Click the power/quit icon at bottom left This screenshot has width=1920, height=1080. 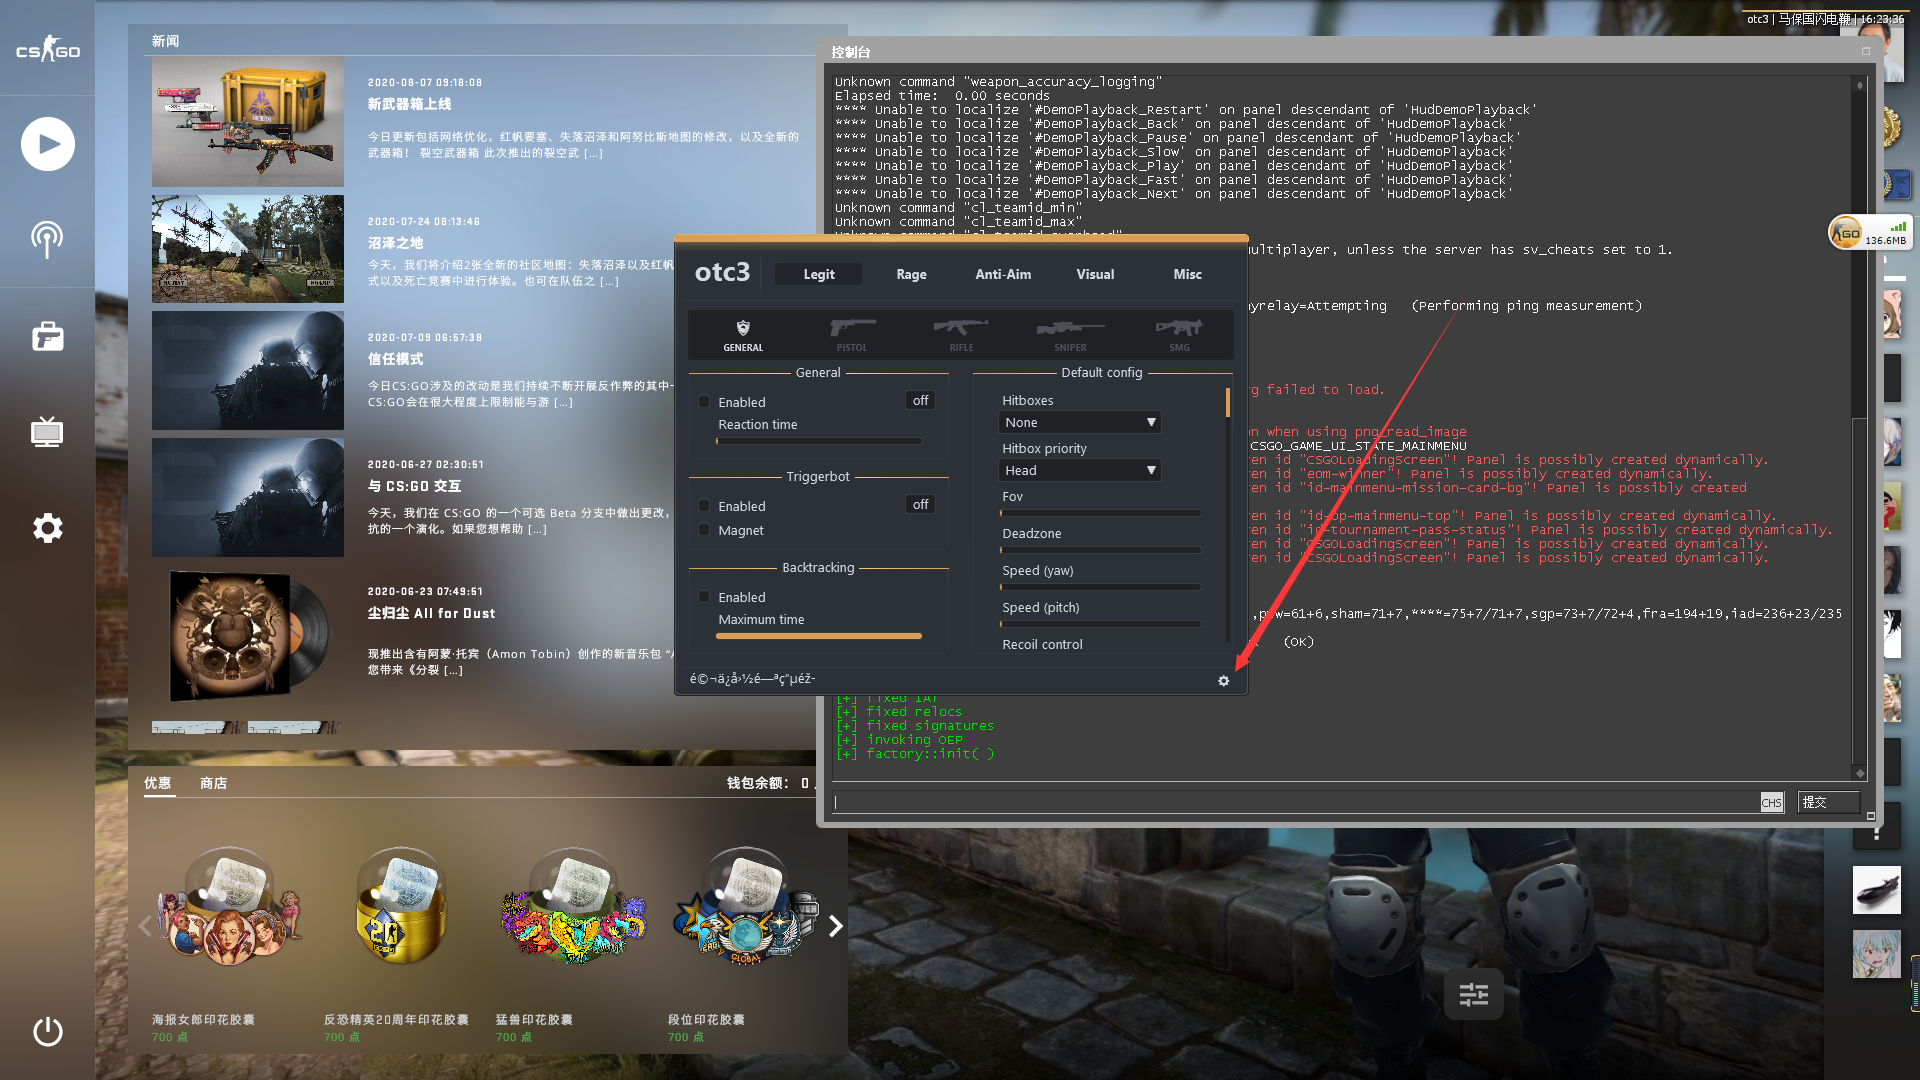pos(47,1032)
